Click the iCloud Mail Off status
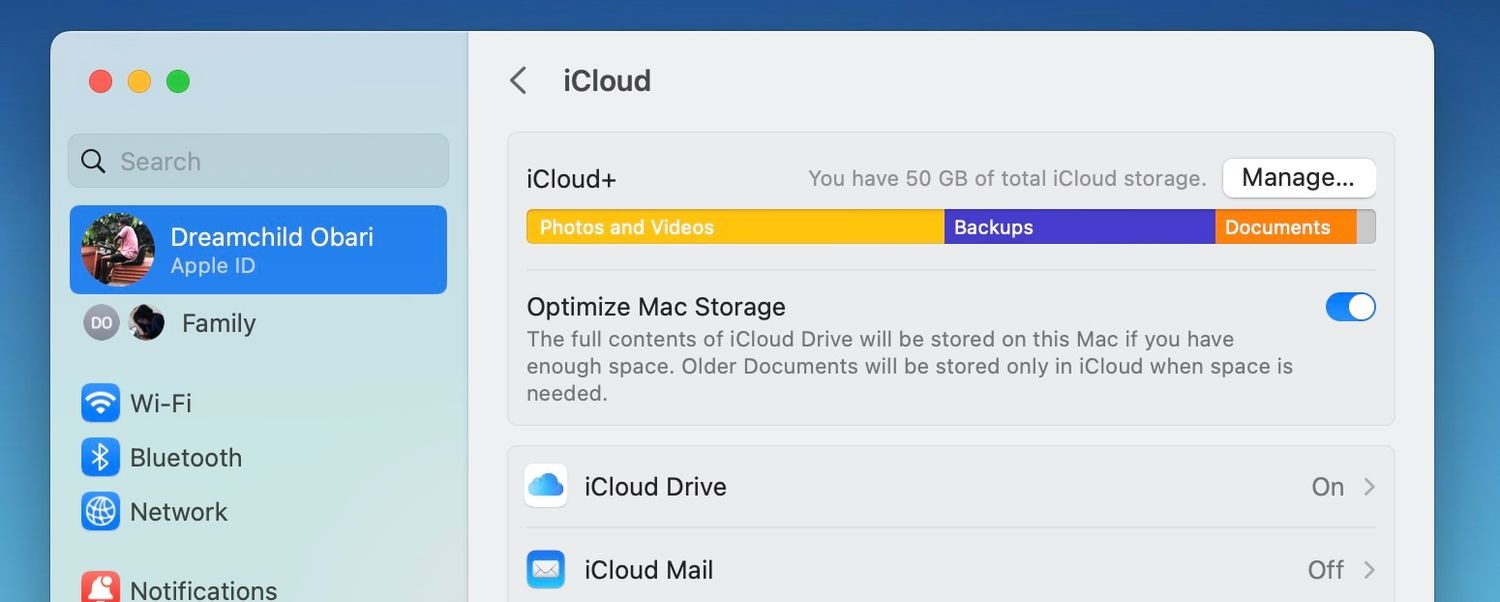 (1326, 570)
